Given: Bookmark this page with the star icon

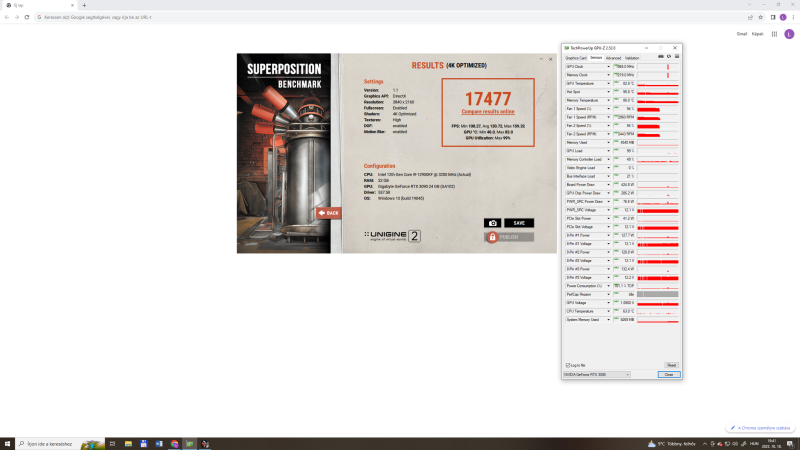Looking at the screenshot, I should point(760,17).
